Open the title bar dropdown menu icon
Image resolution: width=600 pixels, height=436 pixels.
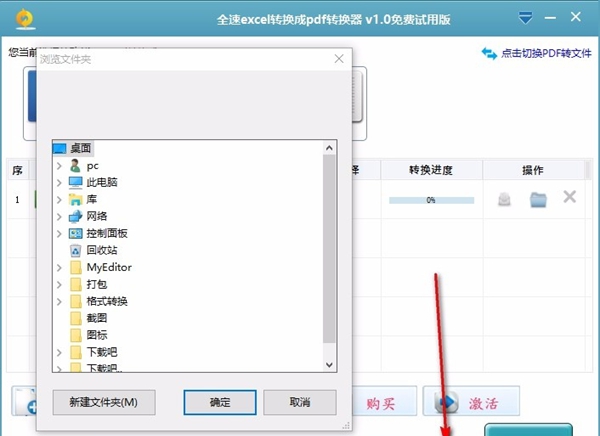point(525,18)
